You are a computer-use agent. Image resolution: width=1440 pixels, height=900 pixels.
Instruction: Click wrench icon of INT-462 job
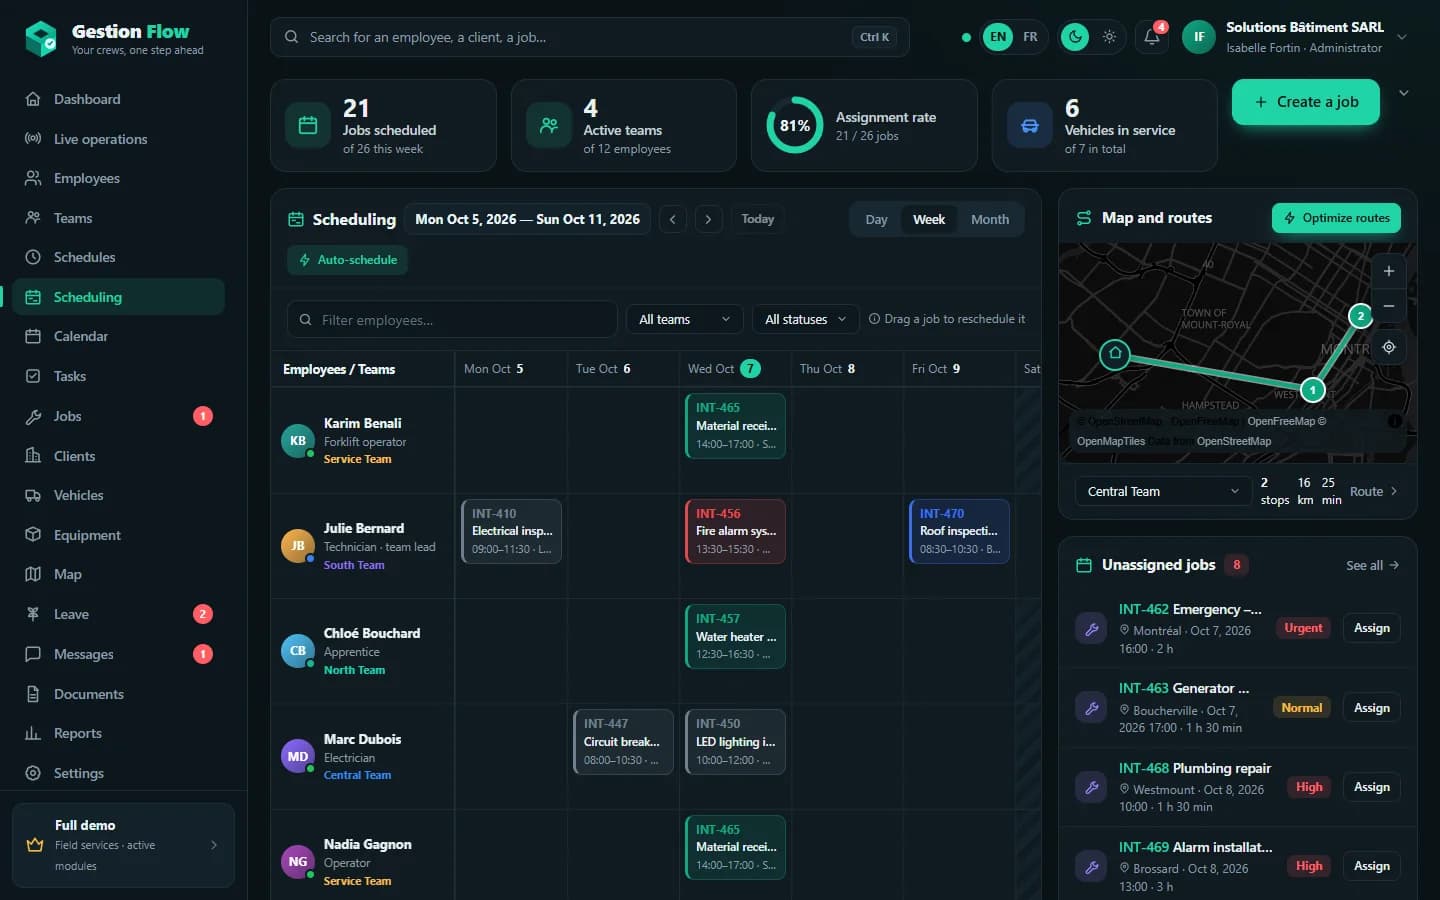(x=1091, y=629)
